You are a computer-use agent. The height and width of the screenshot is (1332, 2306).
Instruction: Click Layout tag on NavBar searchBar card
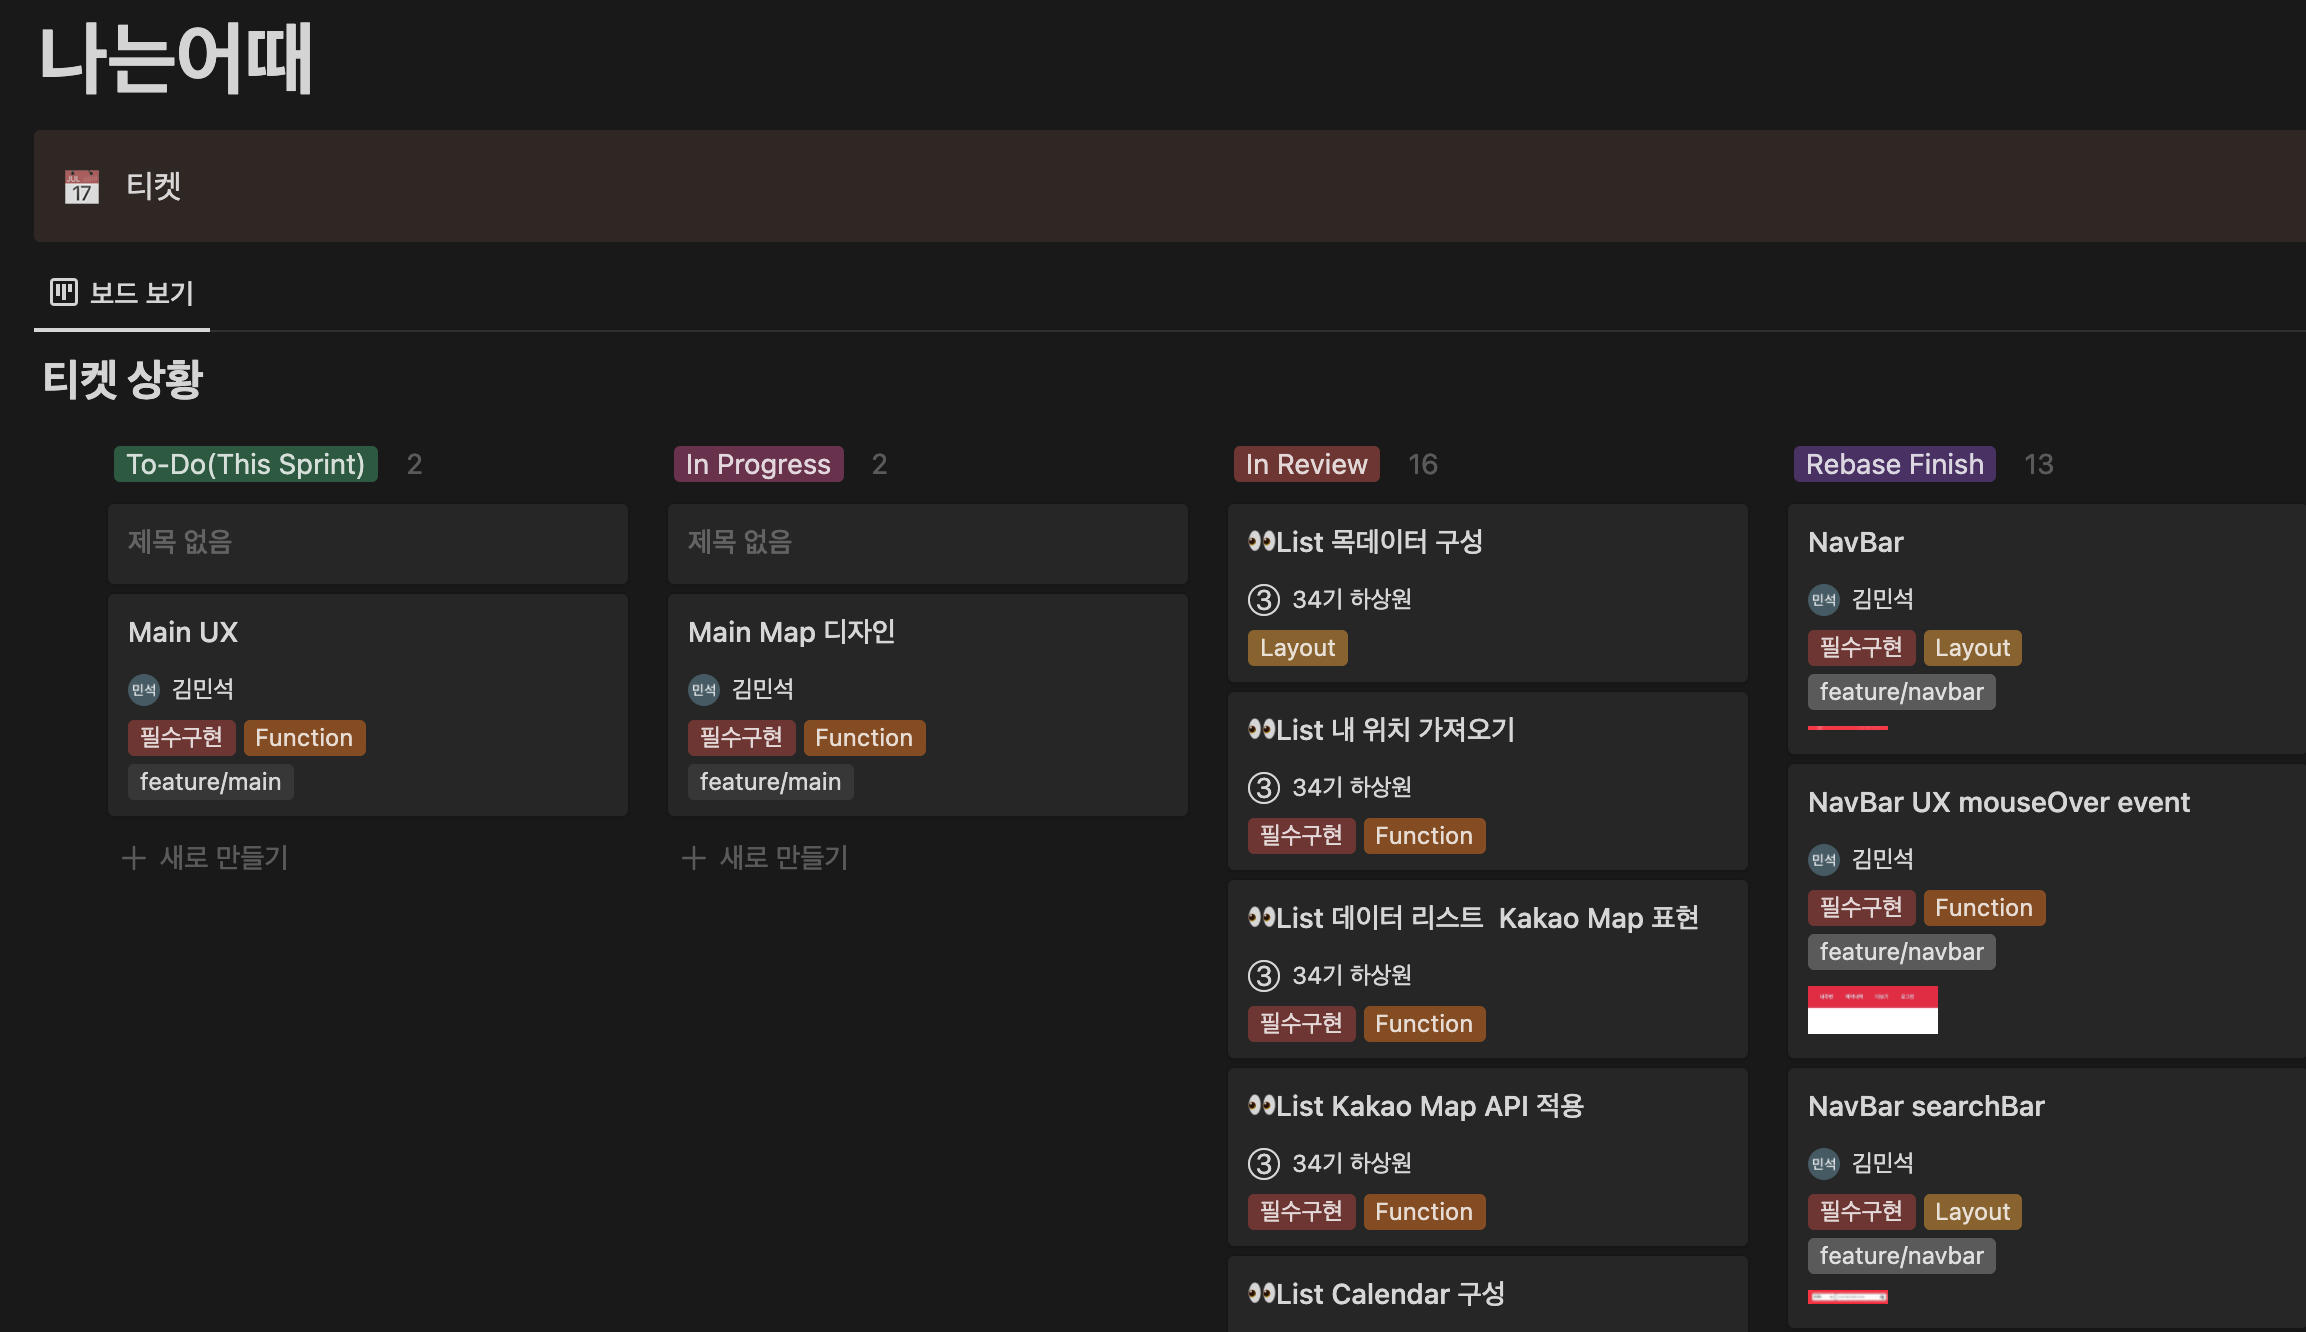1972,1212
